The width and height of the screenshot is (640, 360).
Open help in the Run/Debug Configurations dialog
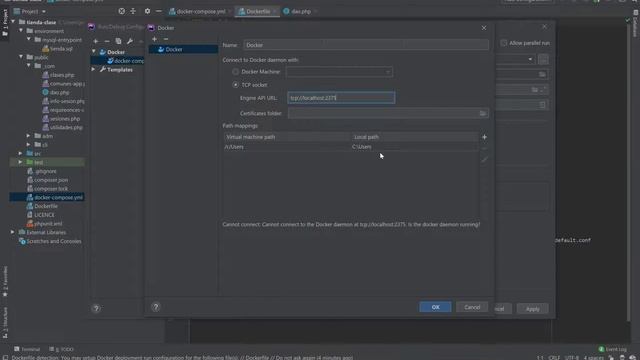click(96, 308)
